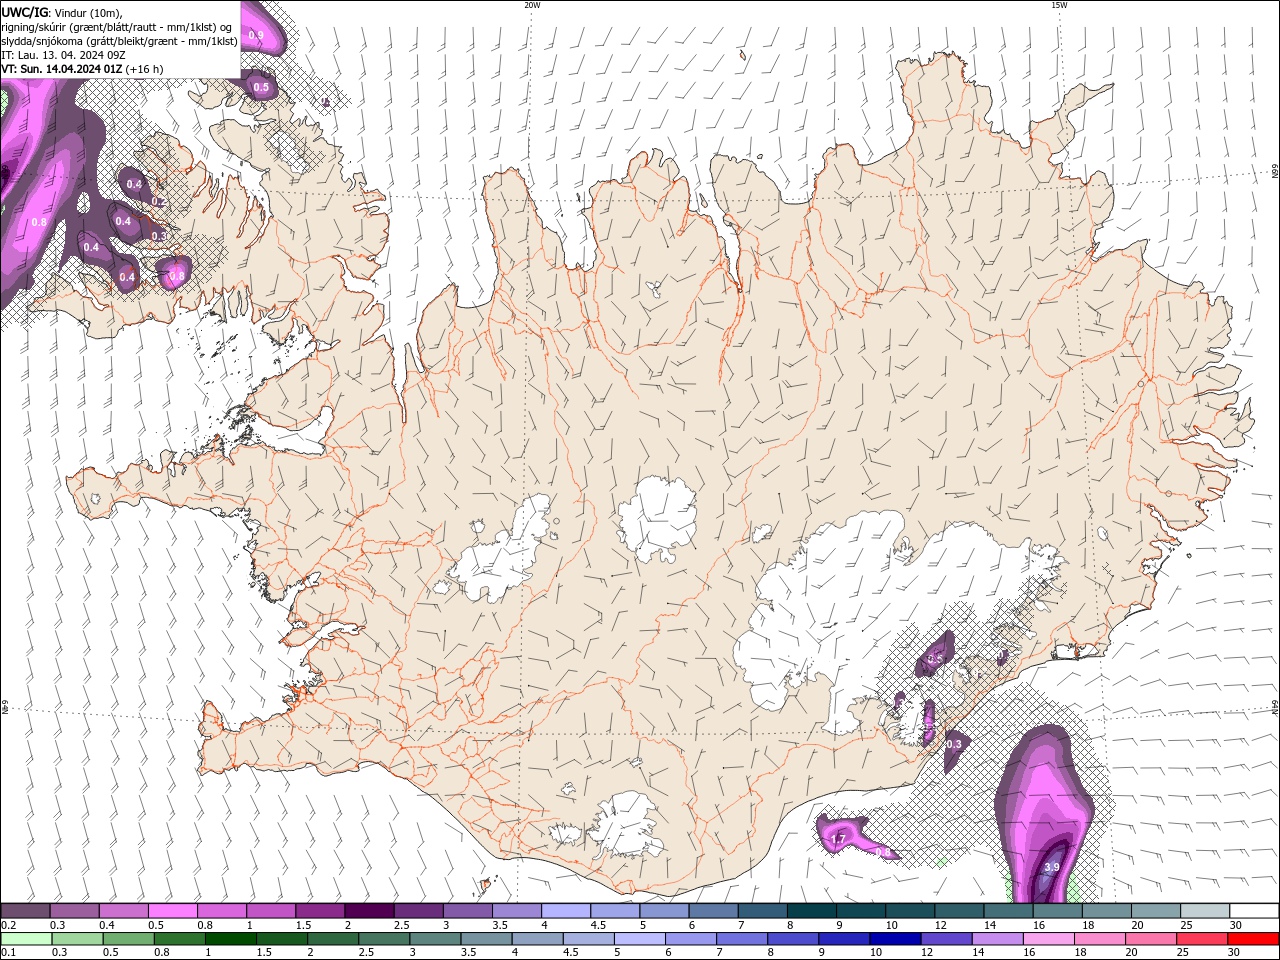Screen dimensions: 1280x960
Task: Pick the deep blue 10 swatch in lower legend
Action: click(x=893, y=939)
